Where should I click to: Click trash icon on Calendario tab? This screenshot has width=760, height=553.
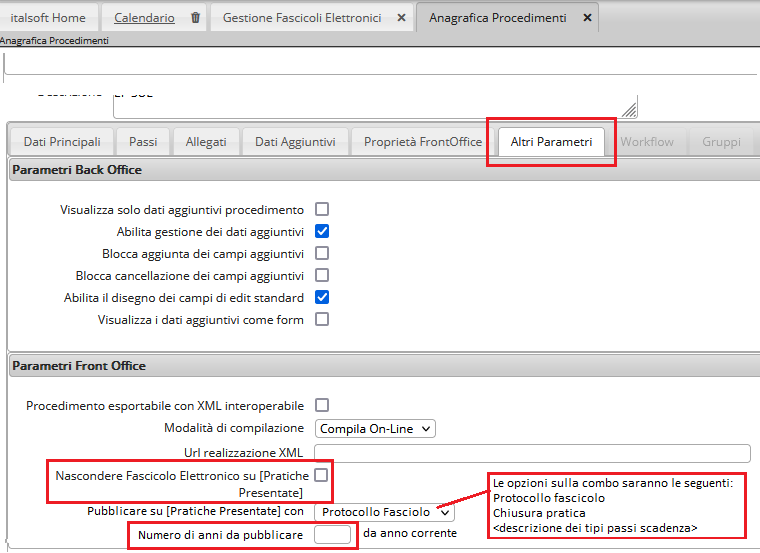click(x=195, y=18)
